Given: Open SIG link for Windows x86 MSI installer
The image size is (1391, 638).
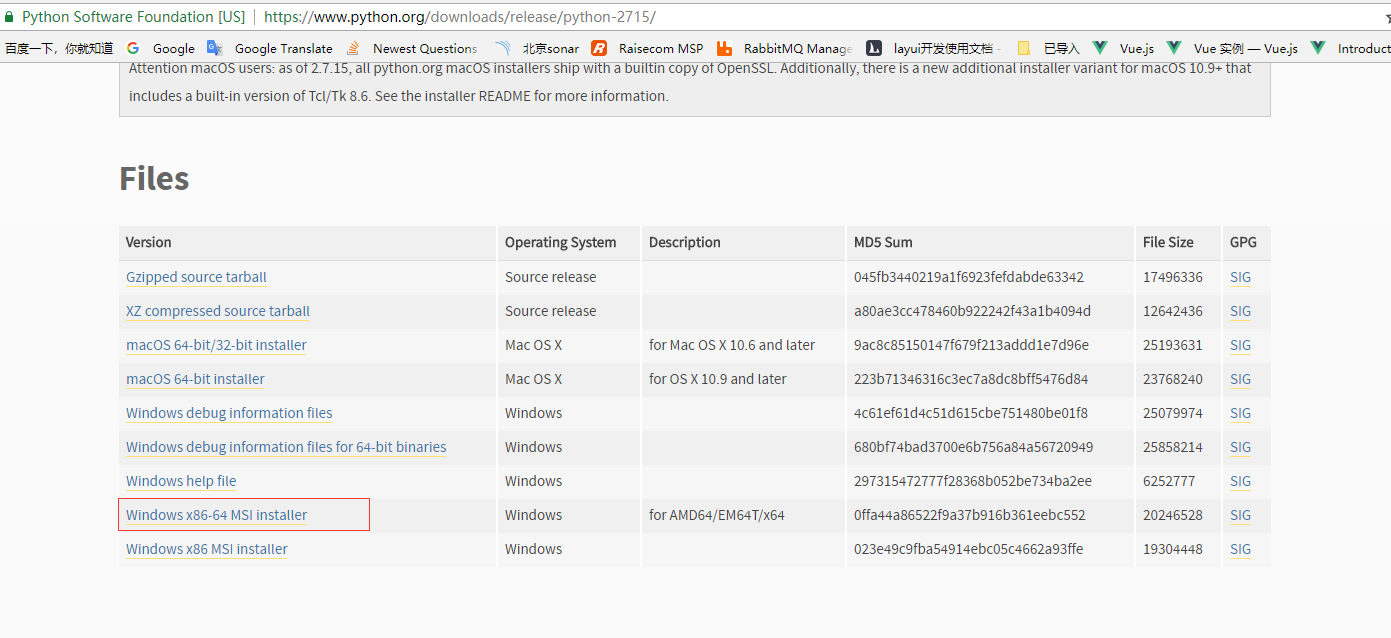Looking at the screenshot, I should tap(1240, 549).
